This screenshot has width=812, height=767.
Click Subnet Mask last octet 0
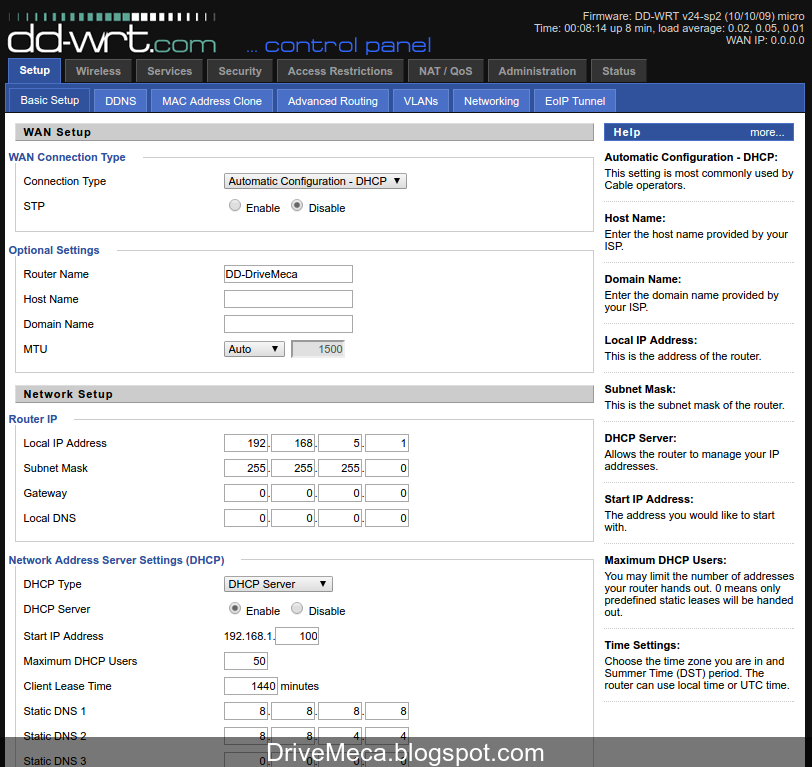point(387,468)
